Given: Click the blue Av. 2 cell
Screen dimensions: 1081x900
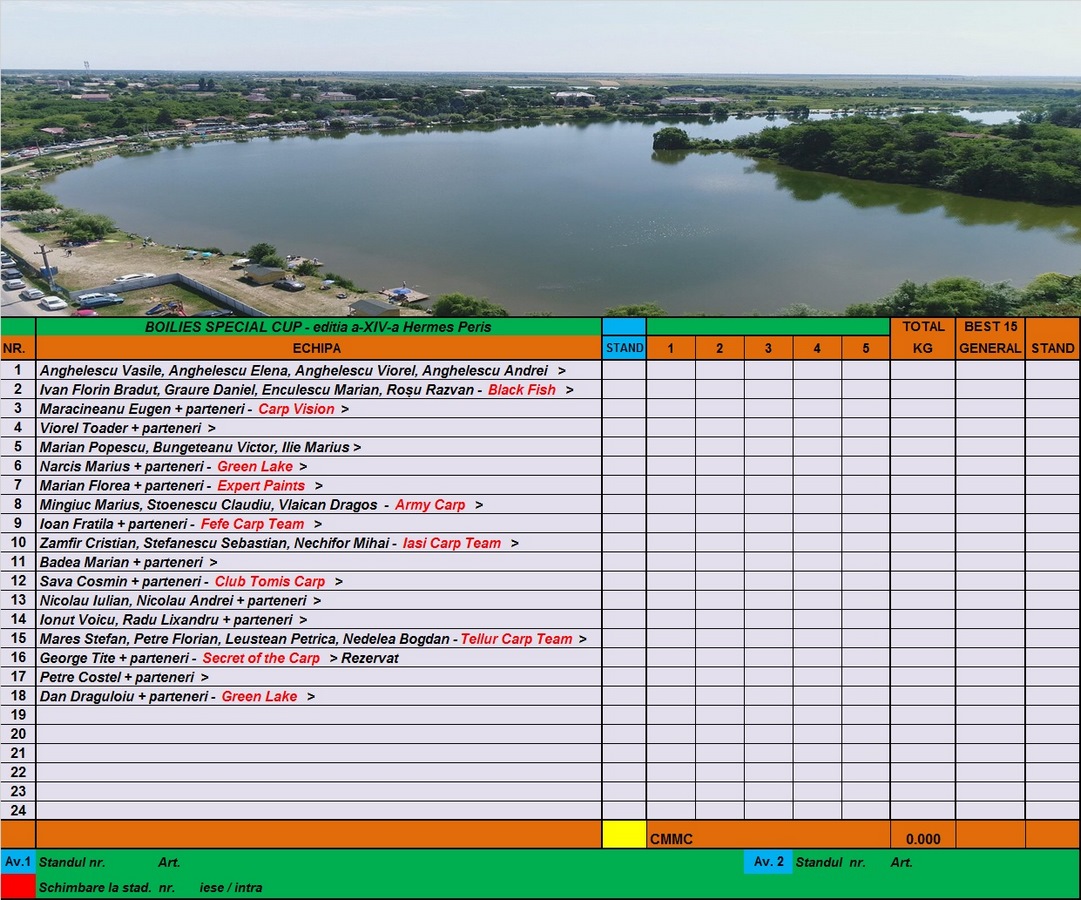Looking at the screenshot, I should click(768, 861).
